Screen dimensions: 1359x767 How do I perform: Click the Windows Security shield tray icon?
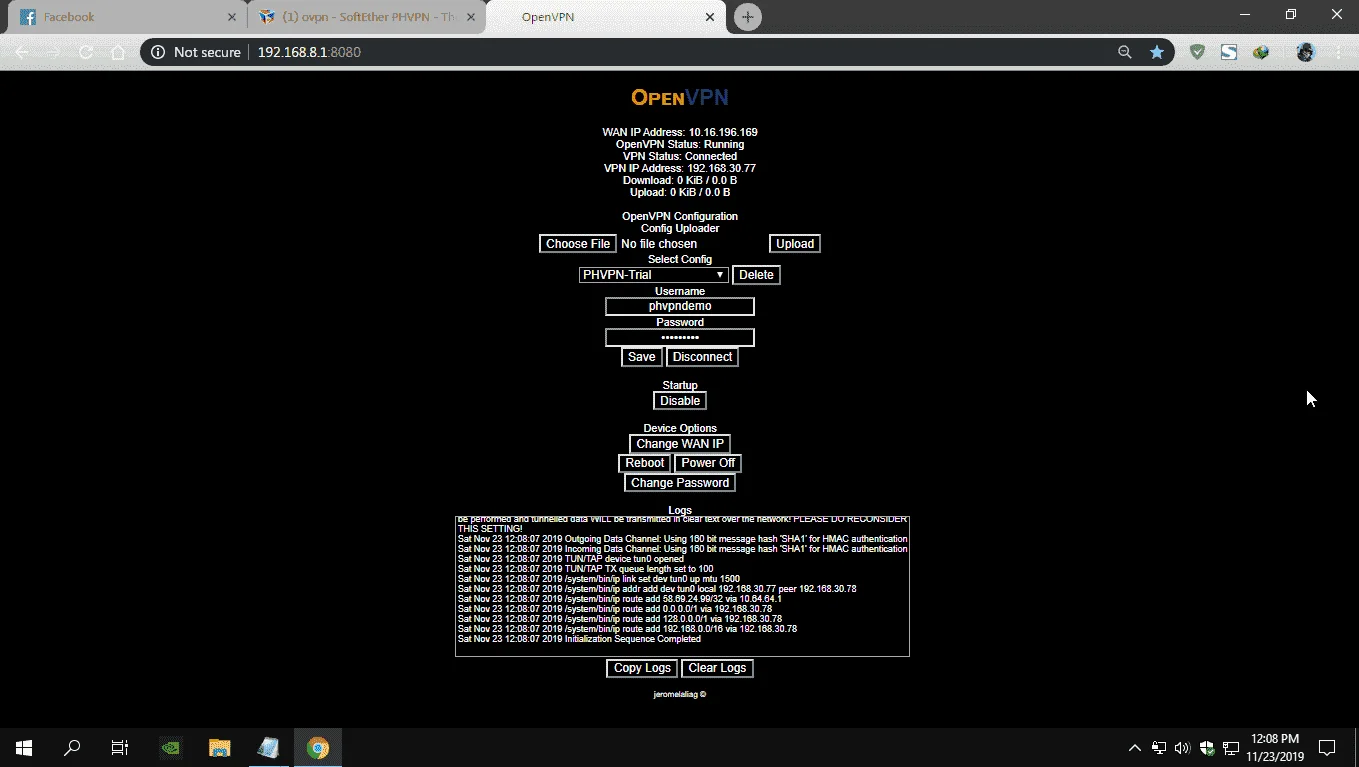[x=1208, y=747]
